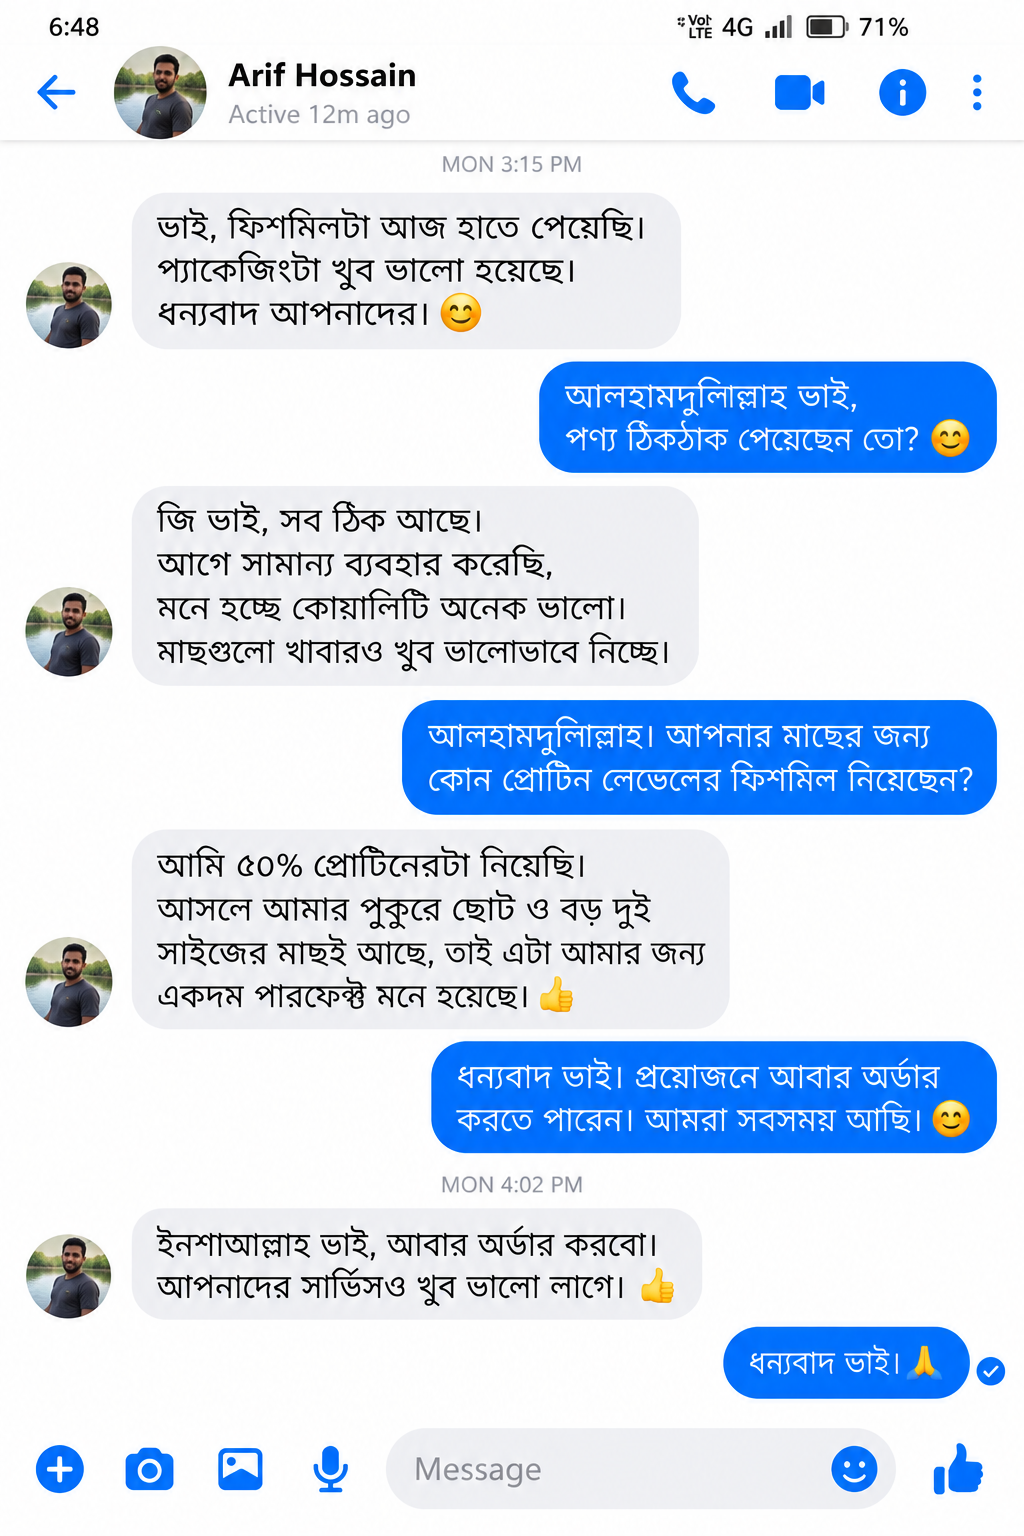The image size is (1024, 1536).
Task: Open Arif Hossain's profile picture in header
Action: [x=160, y=92]
